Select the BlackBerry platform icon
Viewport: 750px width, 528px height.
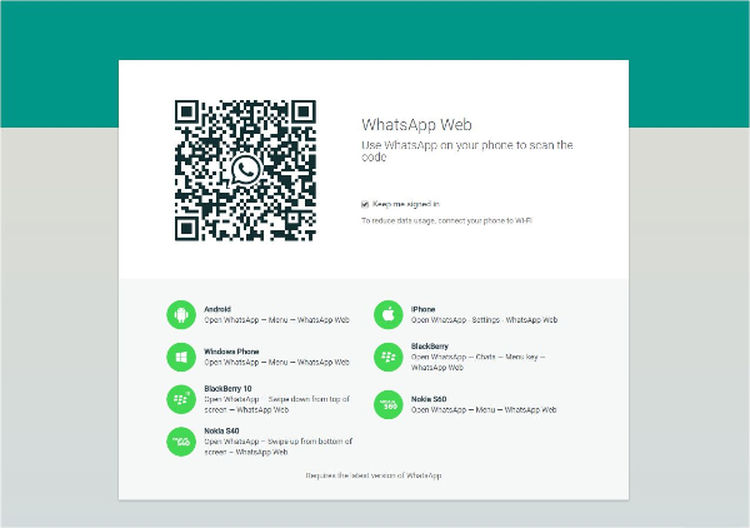tap(388, 357)
